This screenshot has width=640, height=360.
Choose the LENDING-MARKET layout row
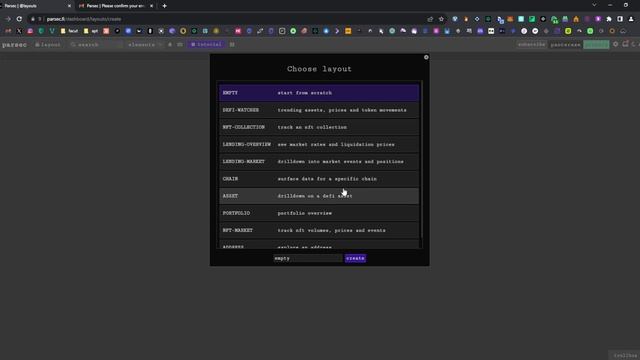tap(319, 161)
